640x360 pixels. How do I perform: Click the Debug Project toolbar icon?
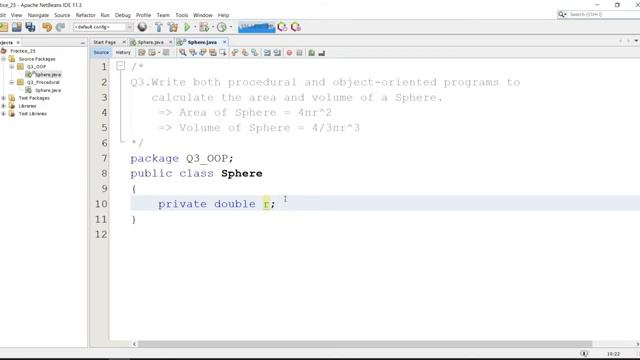(x=204, y=27)
